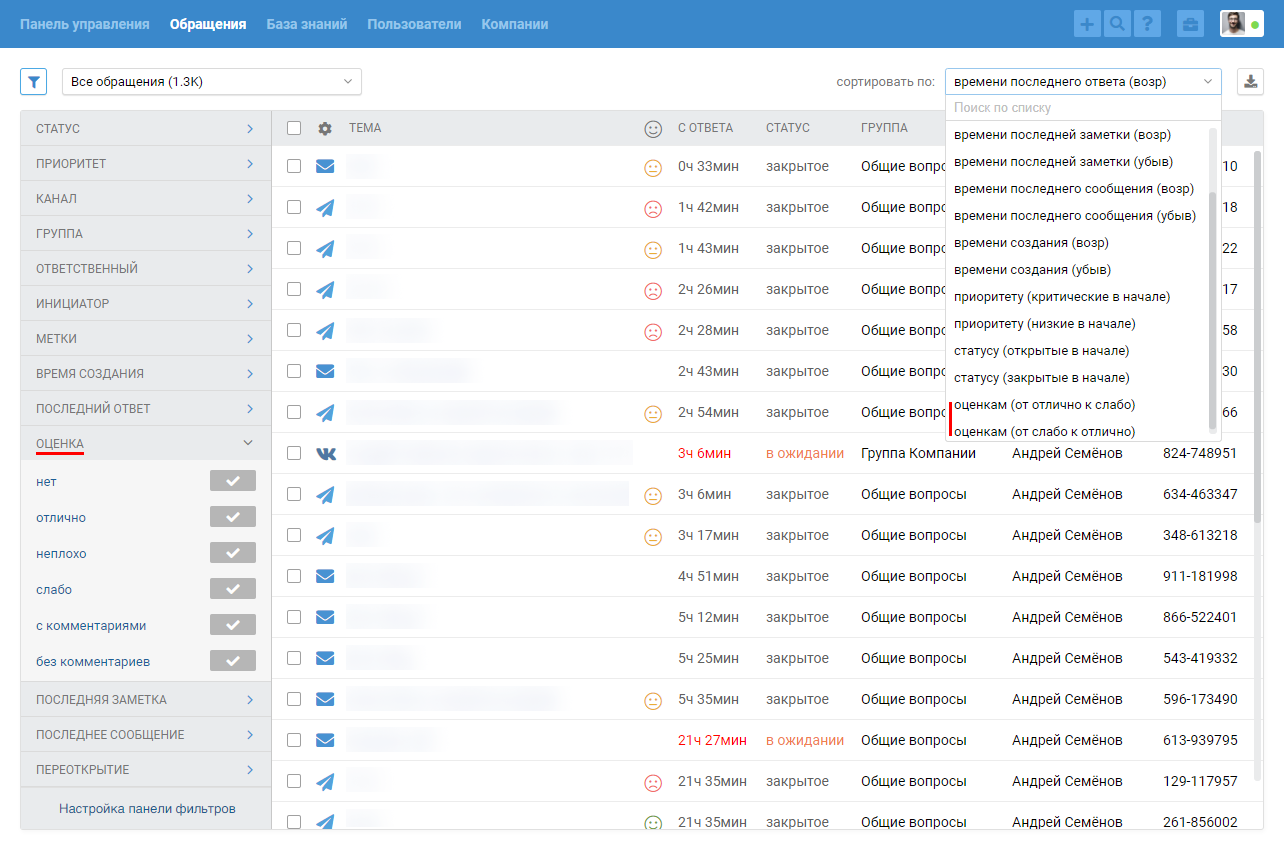Screen dimensions: 1284x851
Task: Select sort 'оценкам (от отлично к слабо)'
Action: click(x=1044, y=405)
